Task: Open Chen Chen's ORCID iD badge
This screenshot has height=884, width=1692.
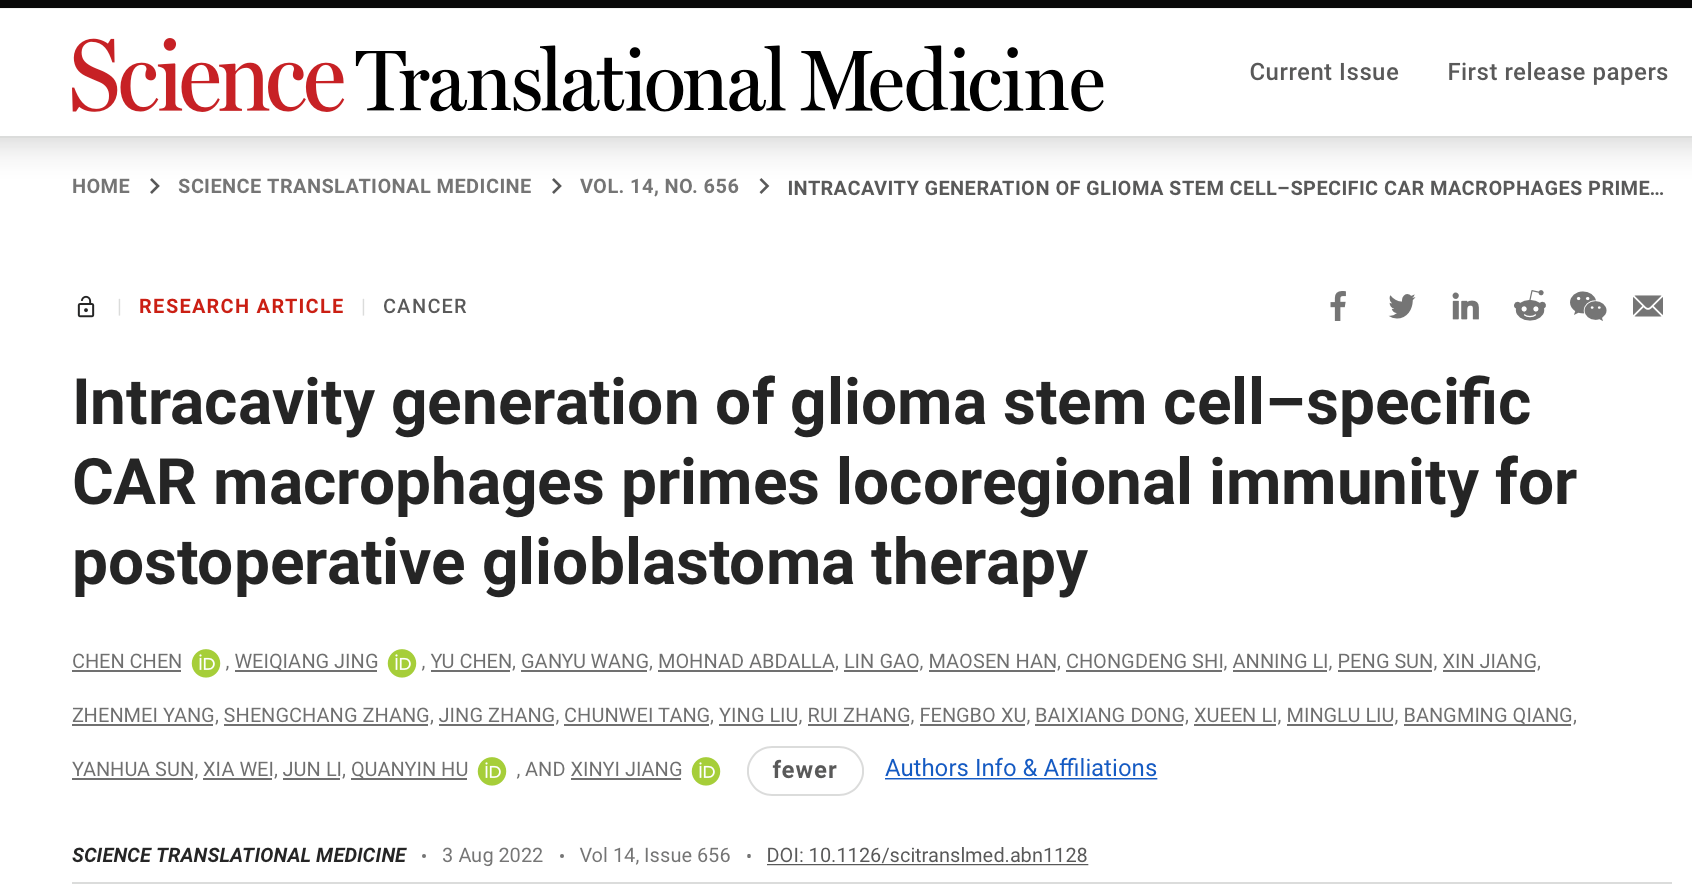Action: pos(206,663)
